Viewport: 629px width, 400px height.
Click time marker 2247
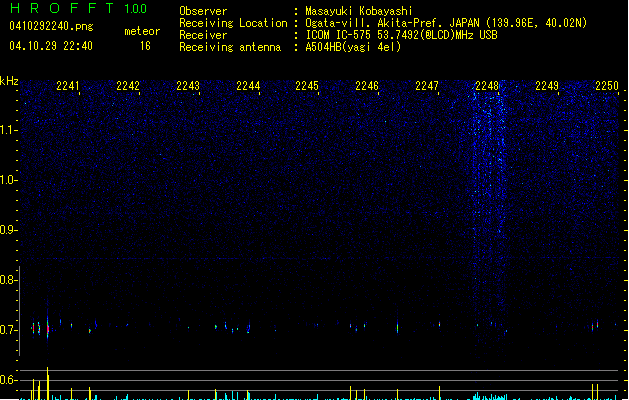pyautogui.click(x=427, y=86)
